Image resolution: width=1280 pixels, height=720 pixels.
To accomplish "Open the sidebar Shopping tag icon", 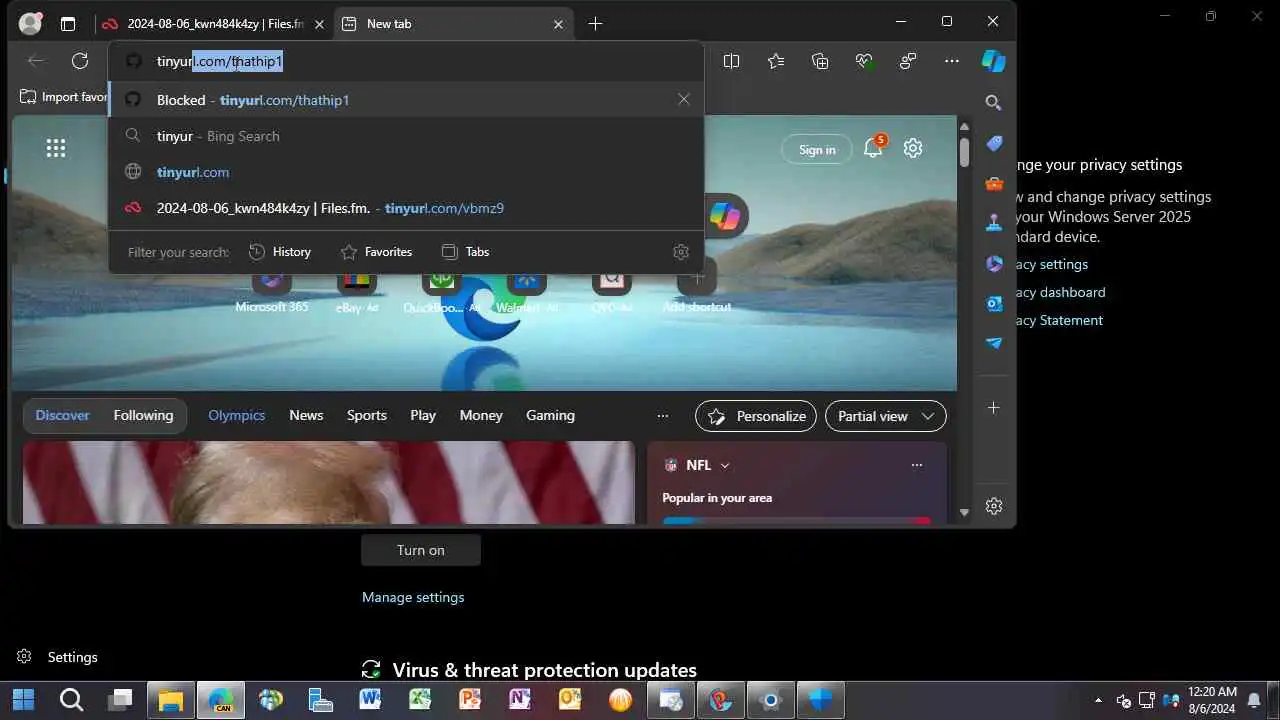I will pyautogui.click(x=993, y=144).
